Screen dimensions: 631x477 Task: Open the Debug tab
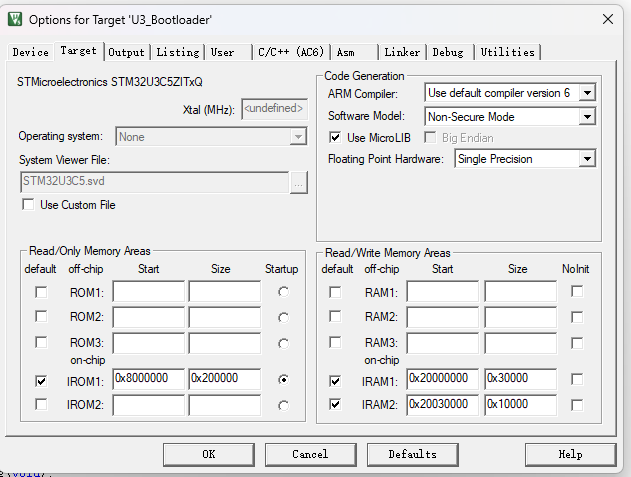(x=450, y=52)
